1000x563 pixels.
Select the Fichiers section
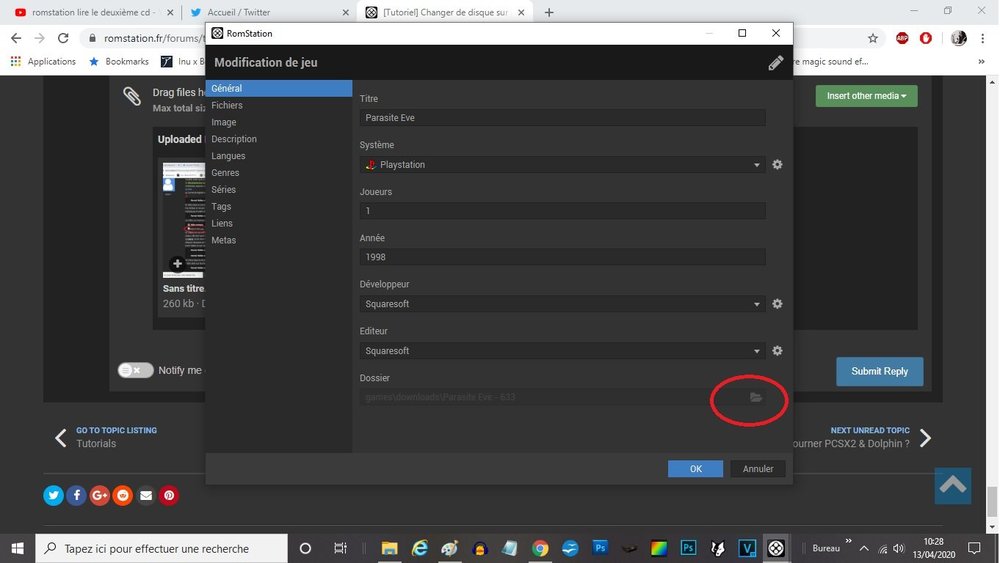tap(279, 105)
